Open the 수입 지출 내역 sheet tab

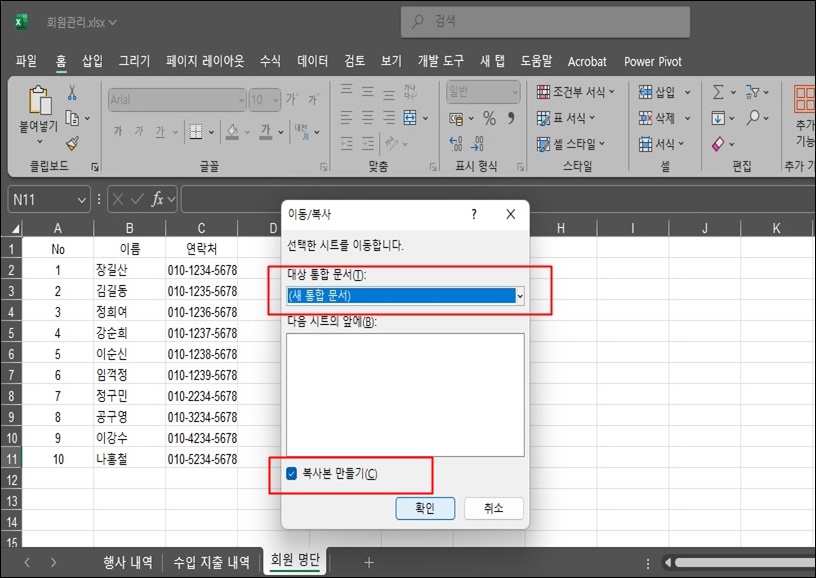point(210,562)
